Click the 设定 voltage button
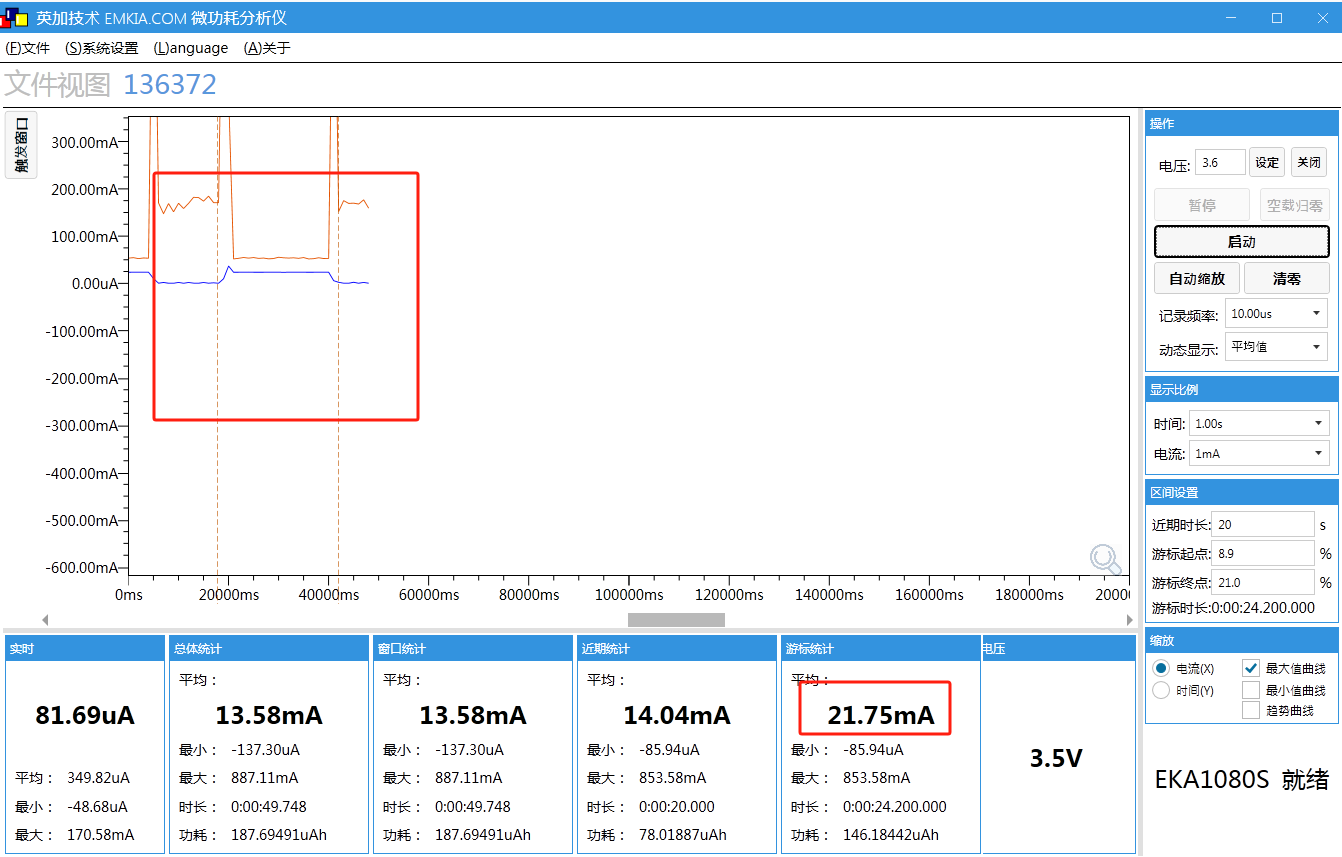This screenshot has height=857, width=1342. (1267, 162)
